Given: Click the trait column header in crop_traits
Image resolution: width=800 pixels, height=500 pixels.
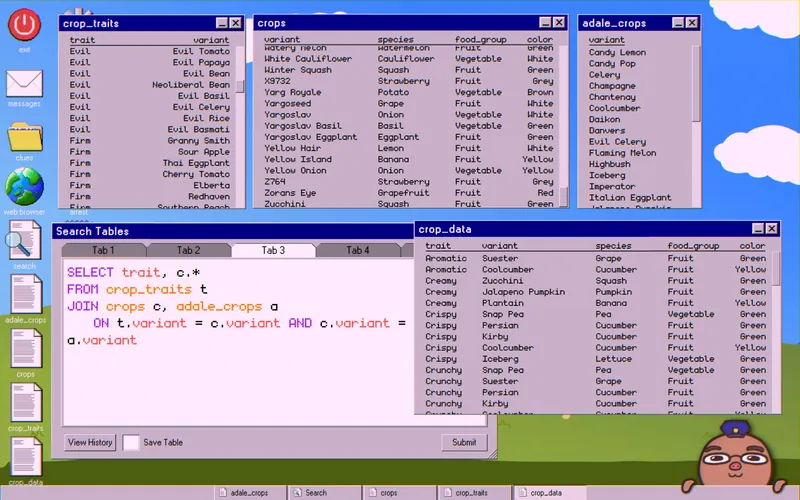Looking at the screenshot, I should click(x=82, y=40).
